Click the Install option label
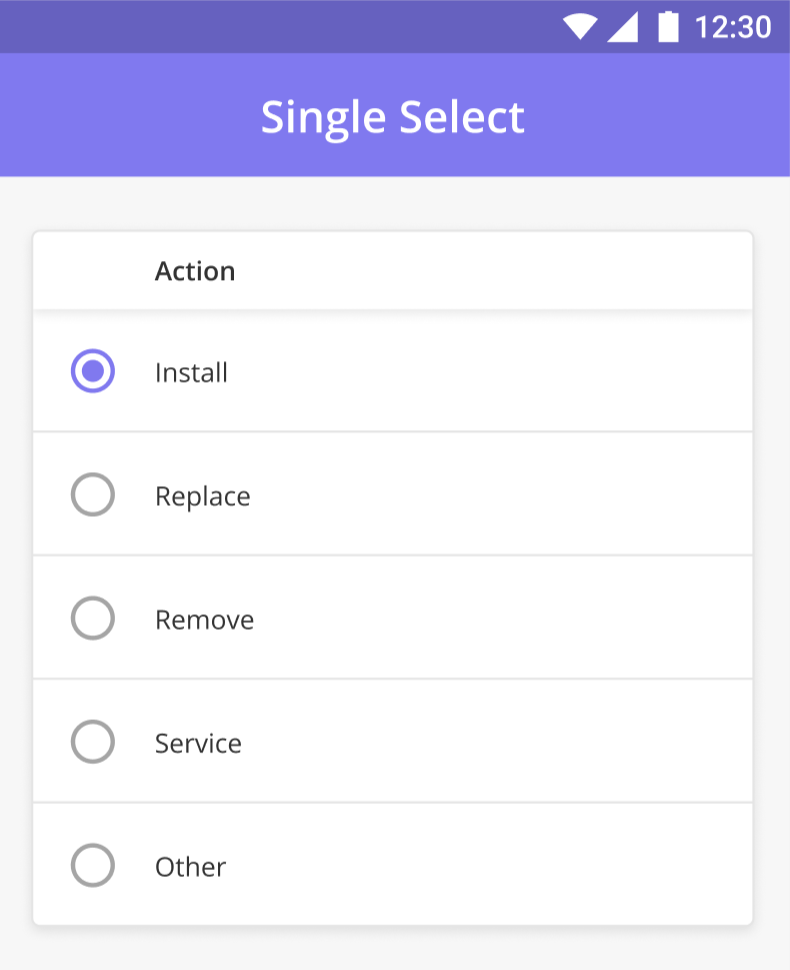This screenshot has width=790, height=970. point(191,372)
